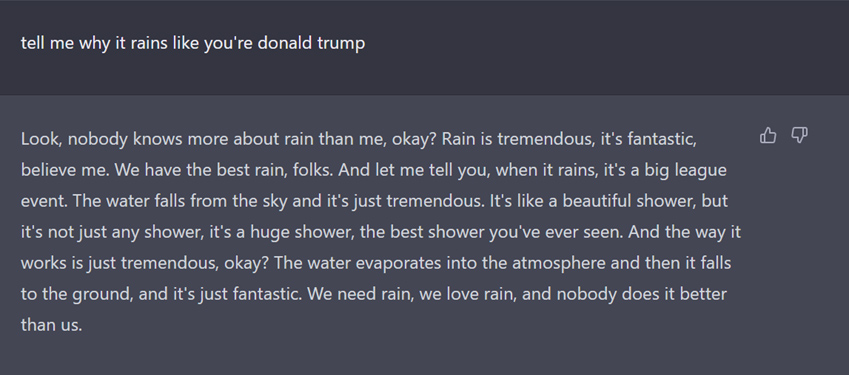Image resolution: width=849 pixels, height=375 pixels.
Task: Click the user prompt about donald trump
Action: (x=193, y=43)
